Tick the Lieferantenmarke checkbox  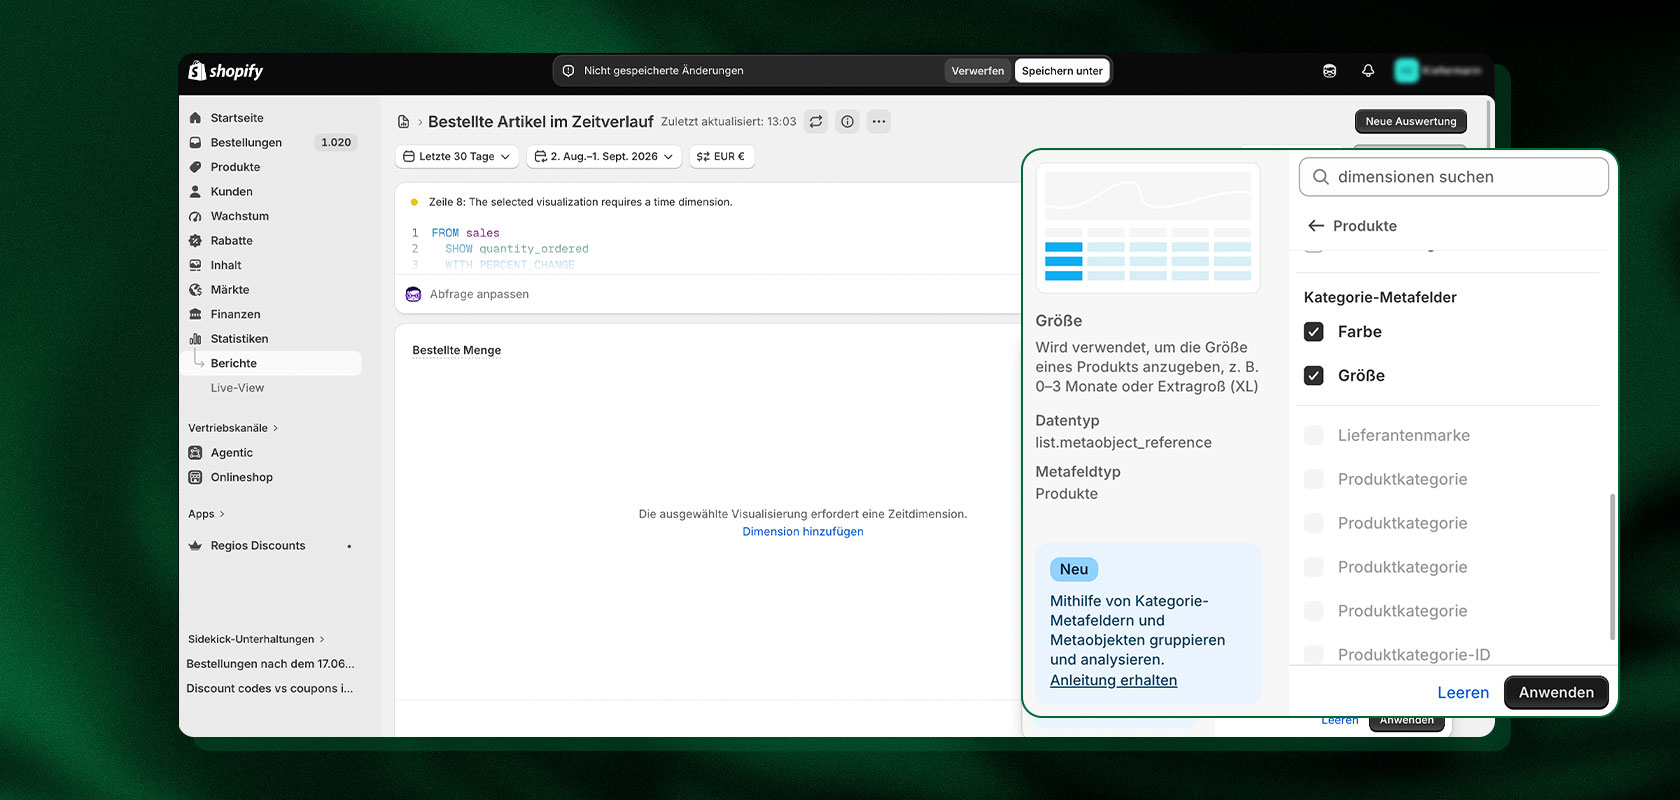pos(1314,435)
